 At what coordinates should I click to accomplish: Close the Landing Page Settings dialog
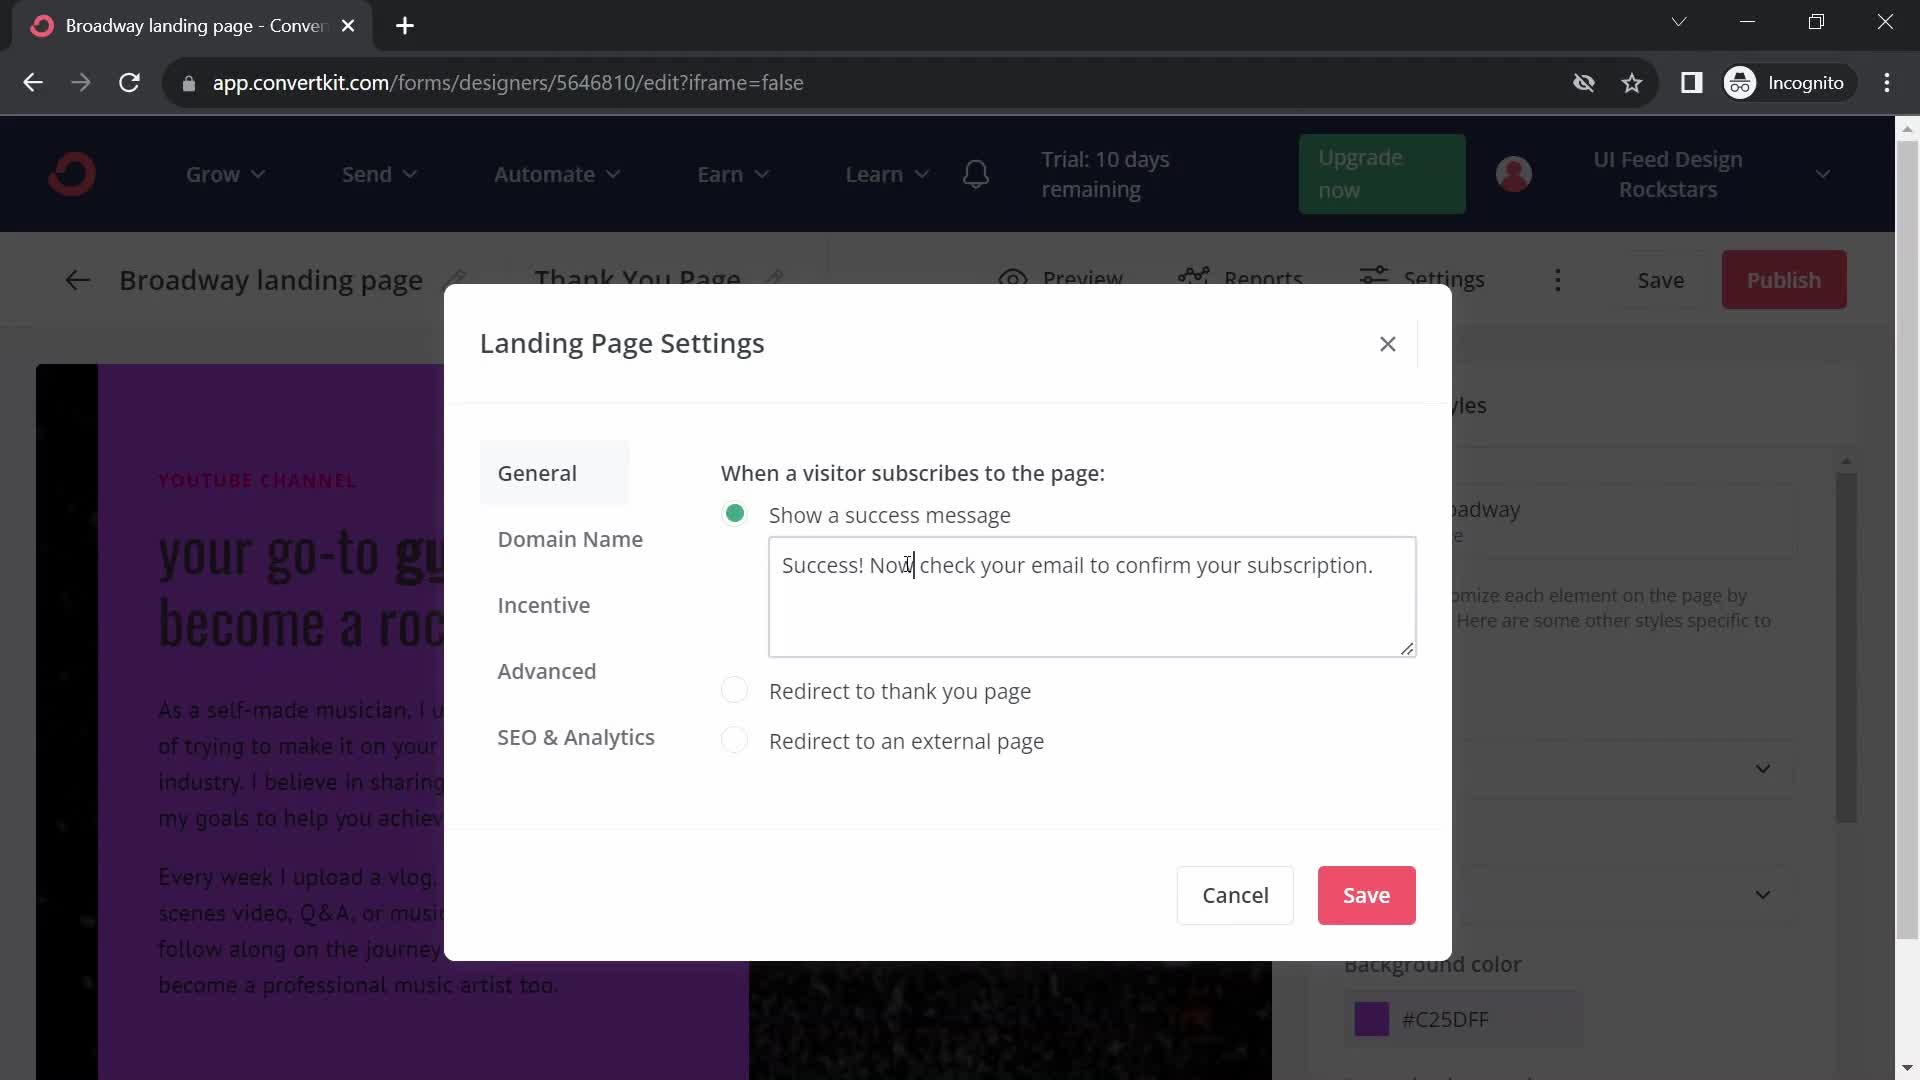point(1387,344)
